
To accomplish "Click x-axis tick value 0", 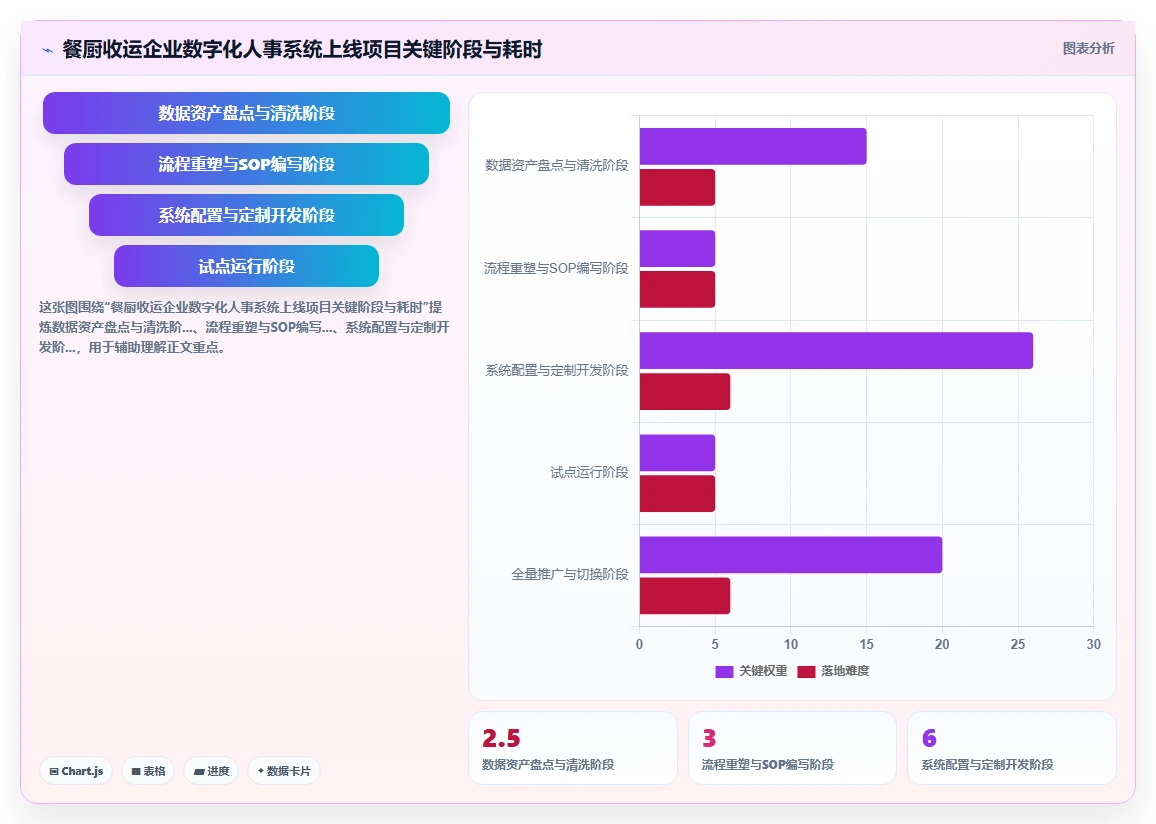I will 639,644.
